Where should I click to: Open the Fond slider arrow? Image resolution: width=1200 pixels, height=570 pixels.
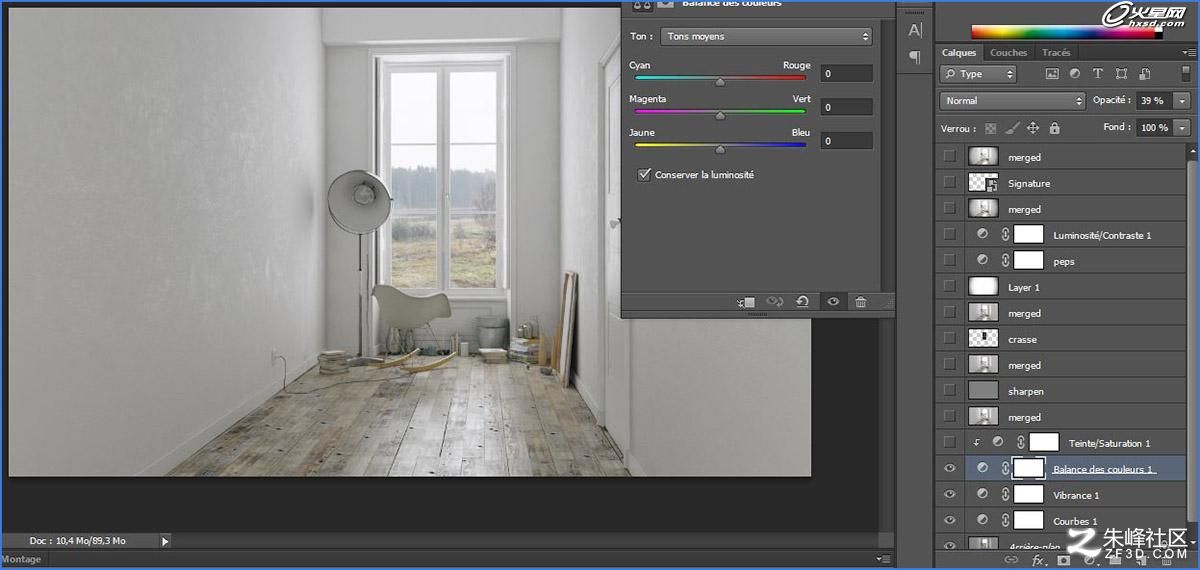point(1183,128)
